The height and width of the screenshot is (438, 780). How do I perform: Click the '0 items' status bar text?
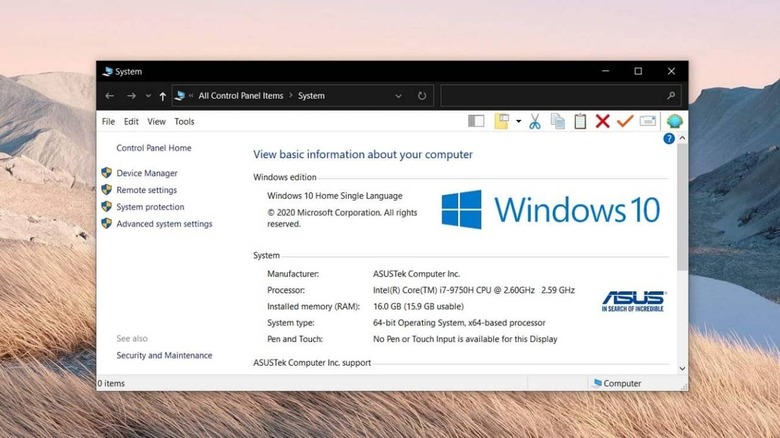[x=111, y=384]
